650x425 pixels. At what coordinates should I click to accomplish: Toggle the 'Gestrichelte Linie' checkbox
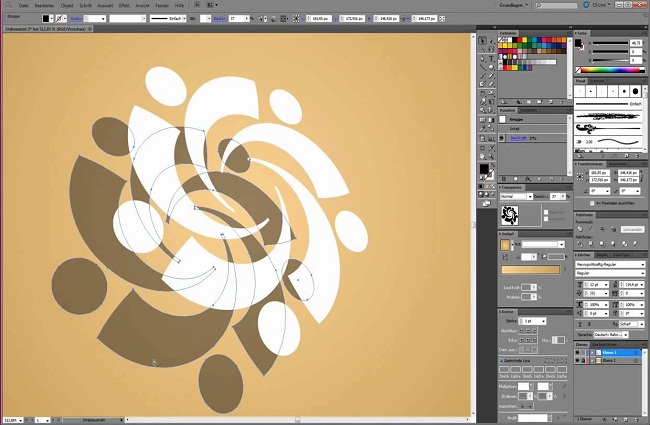coord(501,361)
